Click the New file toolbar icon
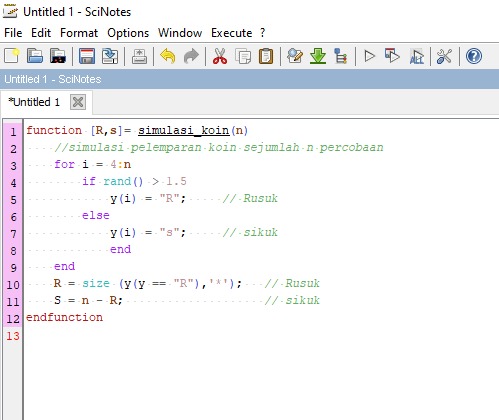Viewport: 499px width, 420px height. pos(12,56)
